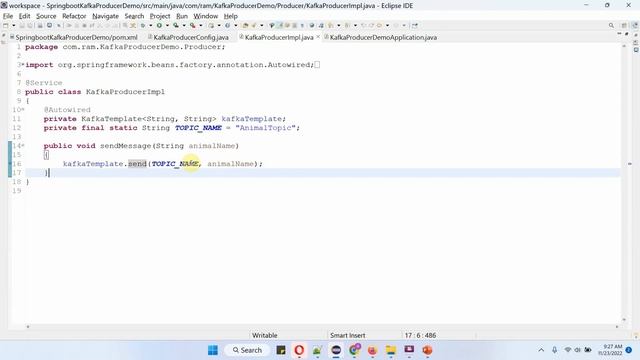This screenshot has height=360, width=640.
Task: Click the @Service annotation
Action: pyautogui.click(x=44, y=83)
